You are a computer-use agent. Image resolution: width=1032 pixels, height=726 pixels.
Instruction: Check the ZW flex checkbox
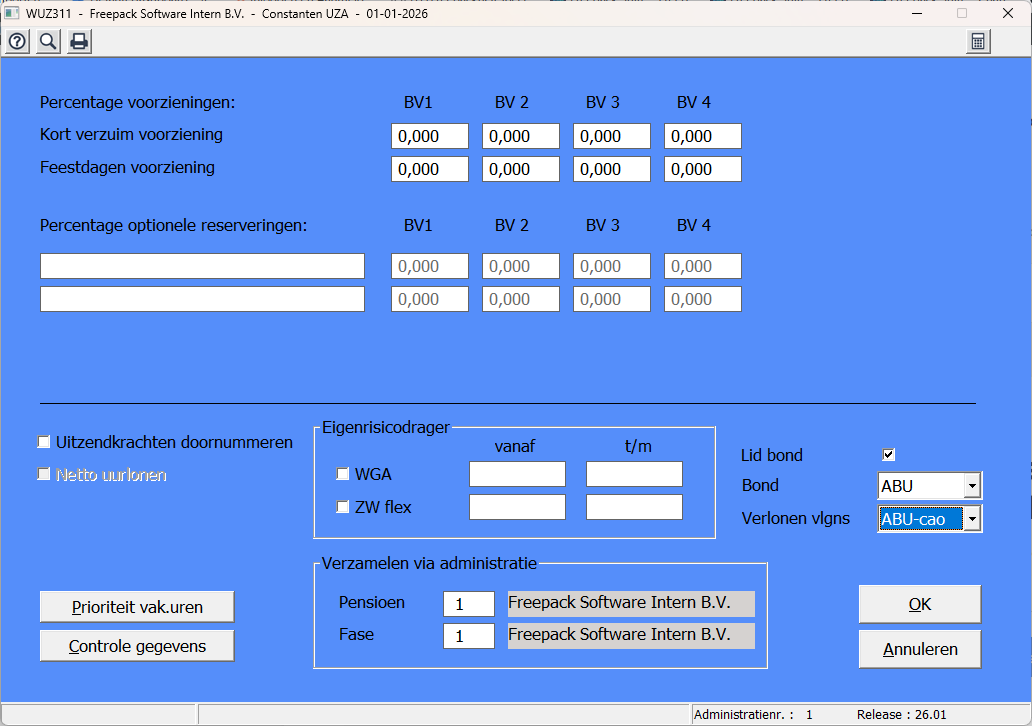pos(343,507)
